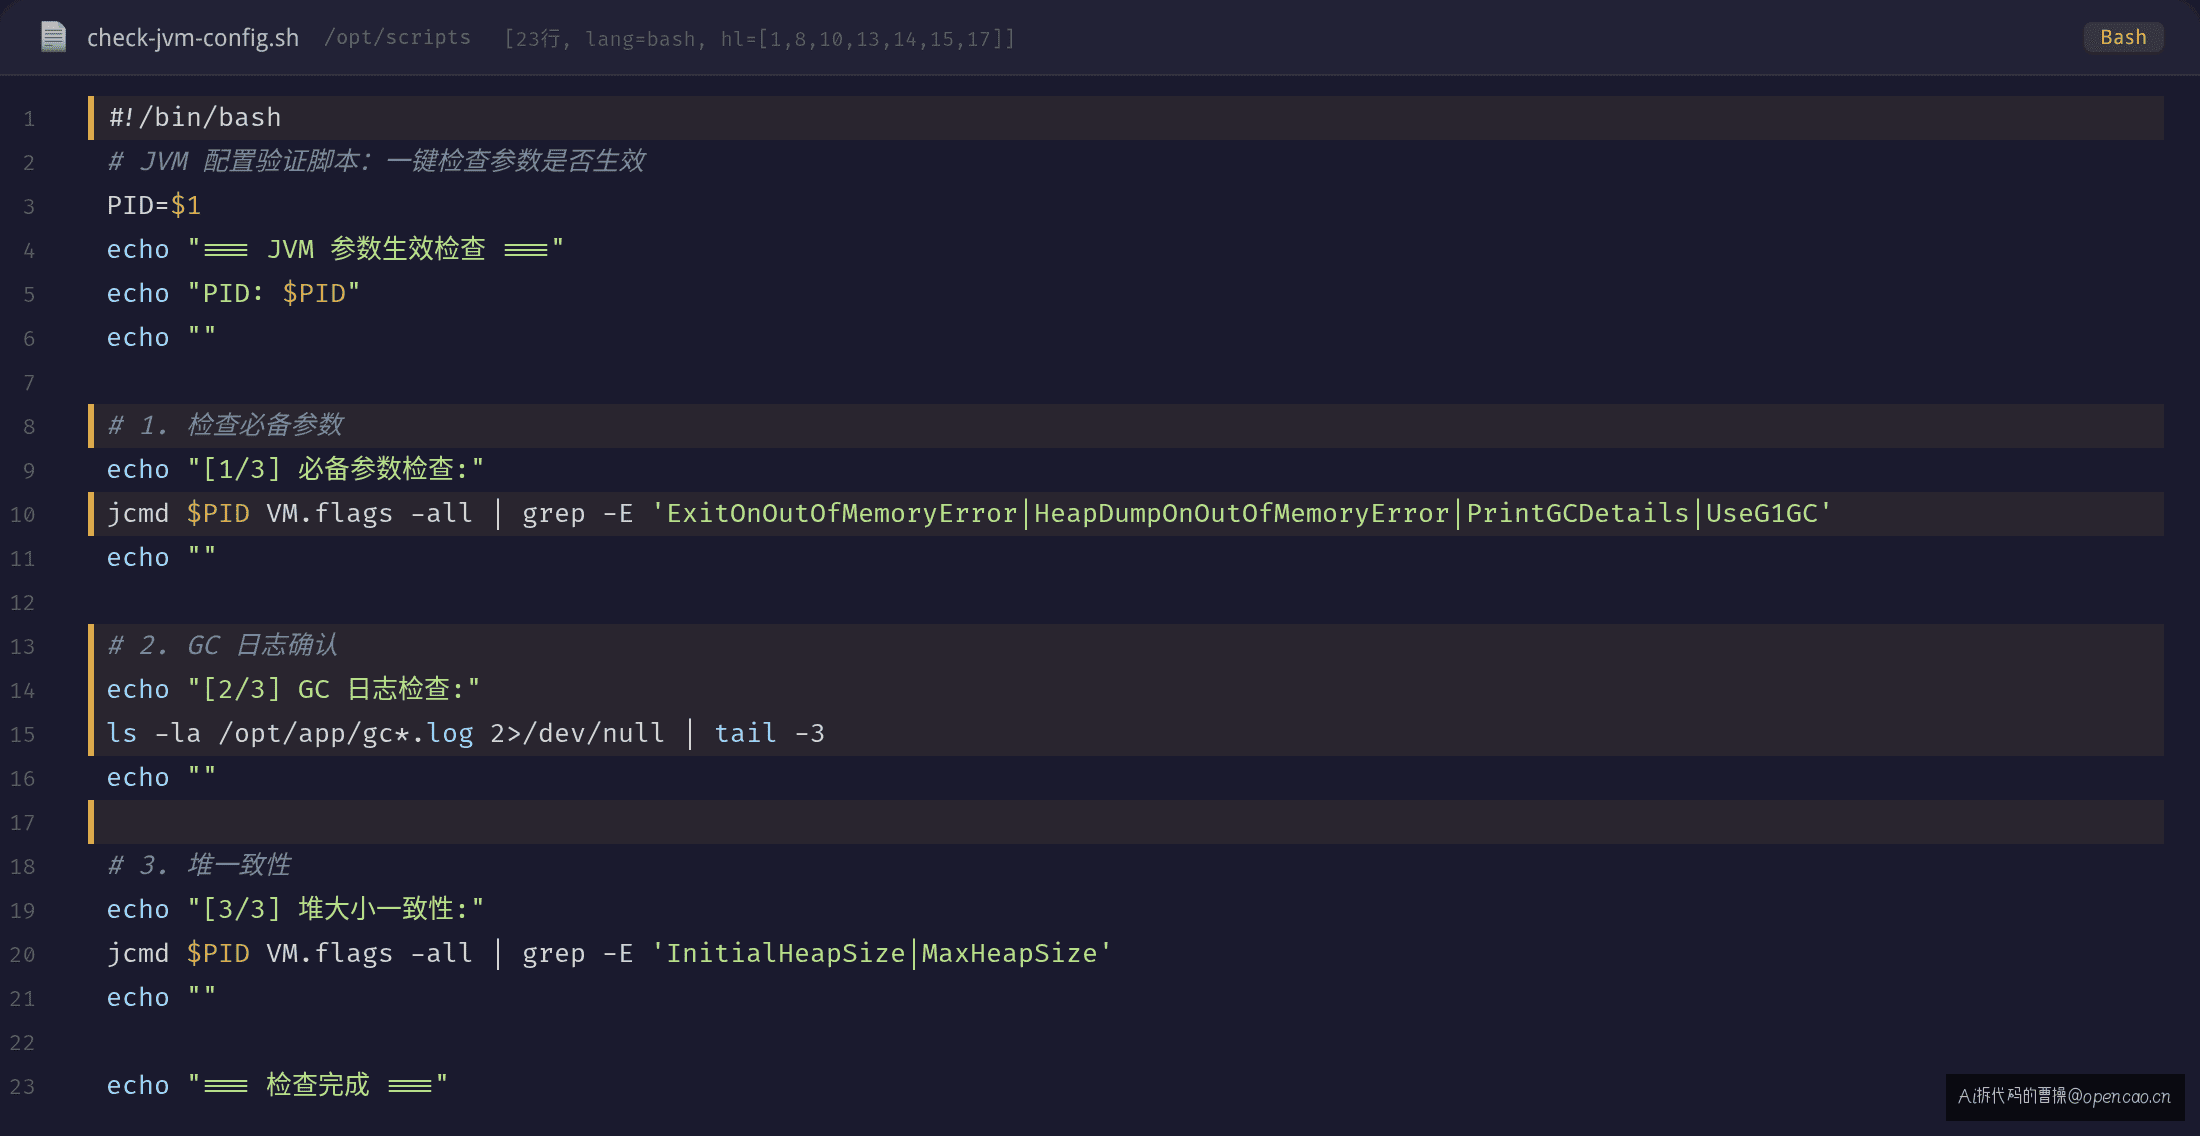This screenshot has width=2200, height=1136.
Task: Click the file document icon
Action: pos(53,37)
